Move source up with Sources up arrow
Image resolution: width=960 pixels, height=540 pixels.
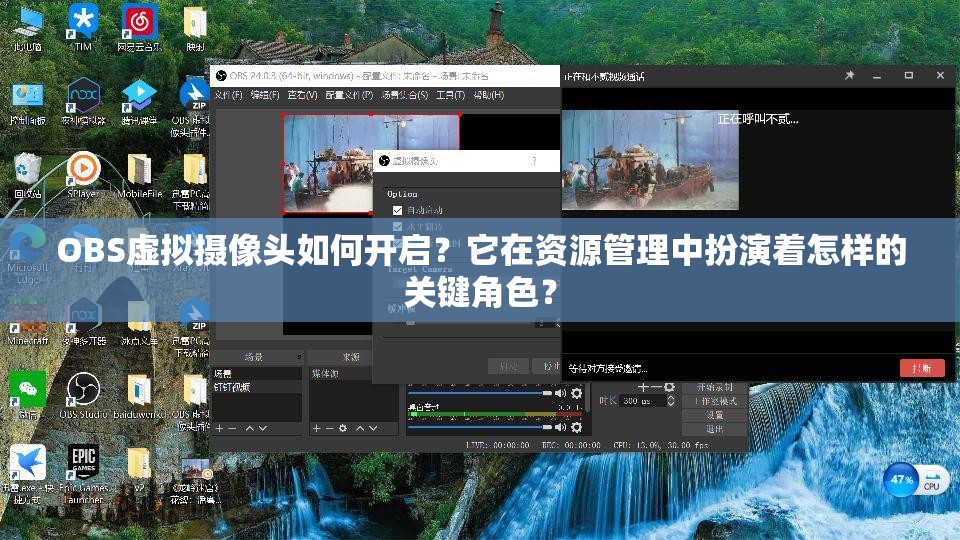(x=360, y=429)
